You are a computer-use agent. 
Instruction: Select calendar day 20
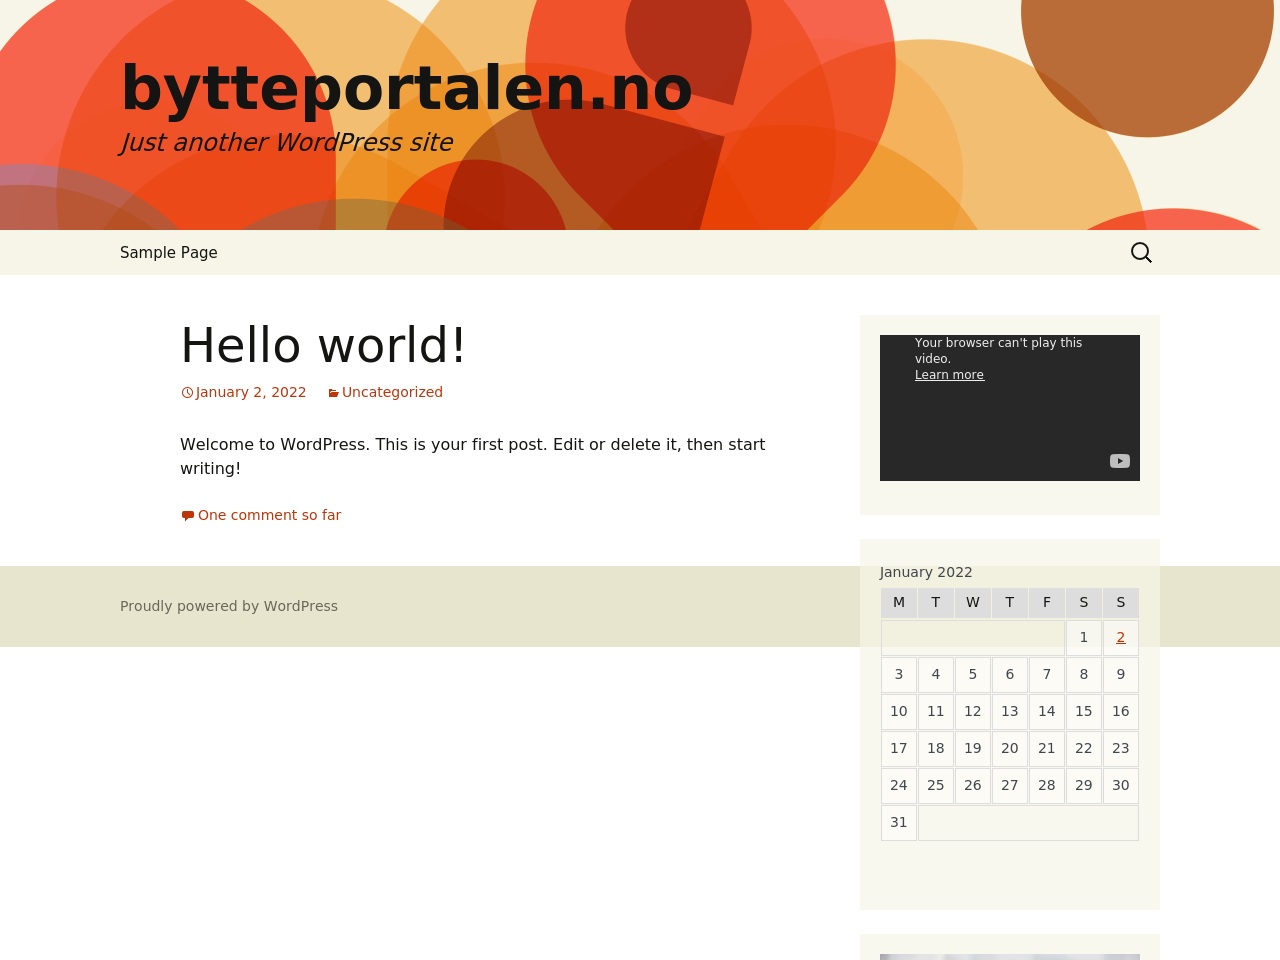1010,748
